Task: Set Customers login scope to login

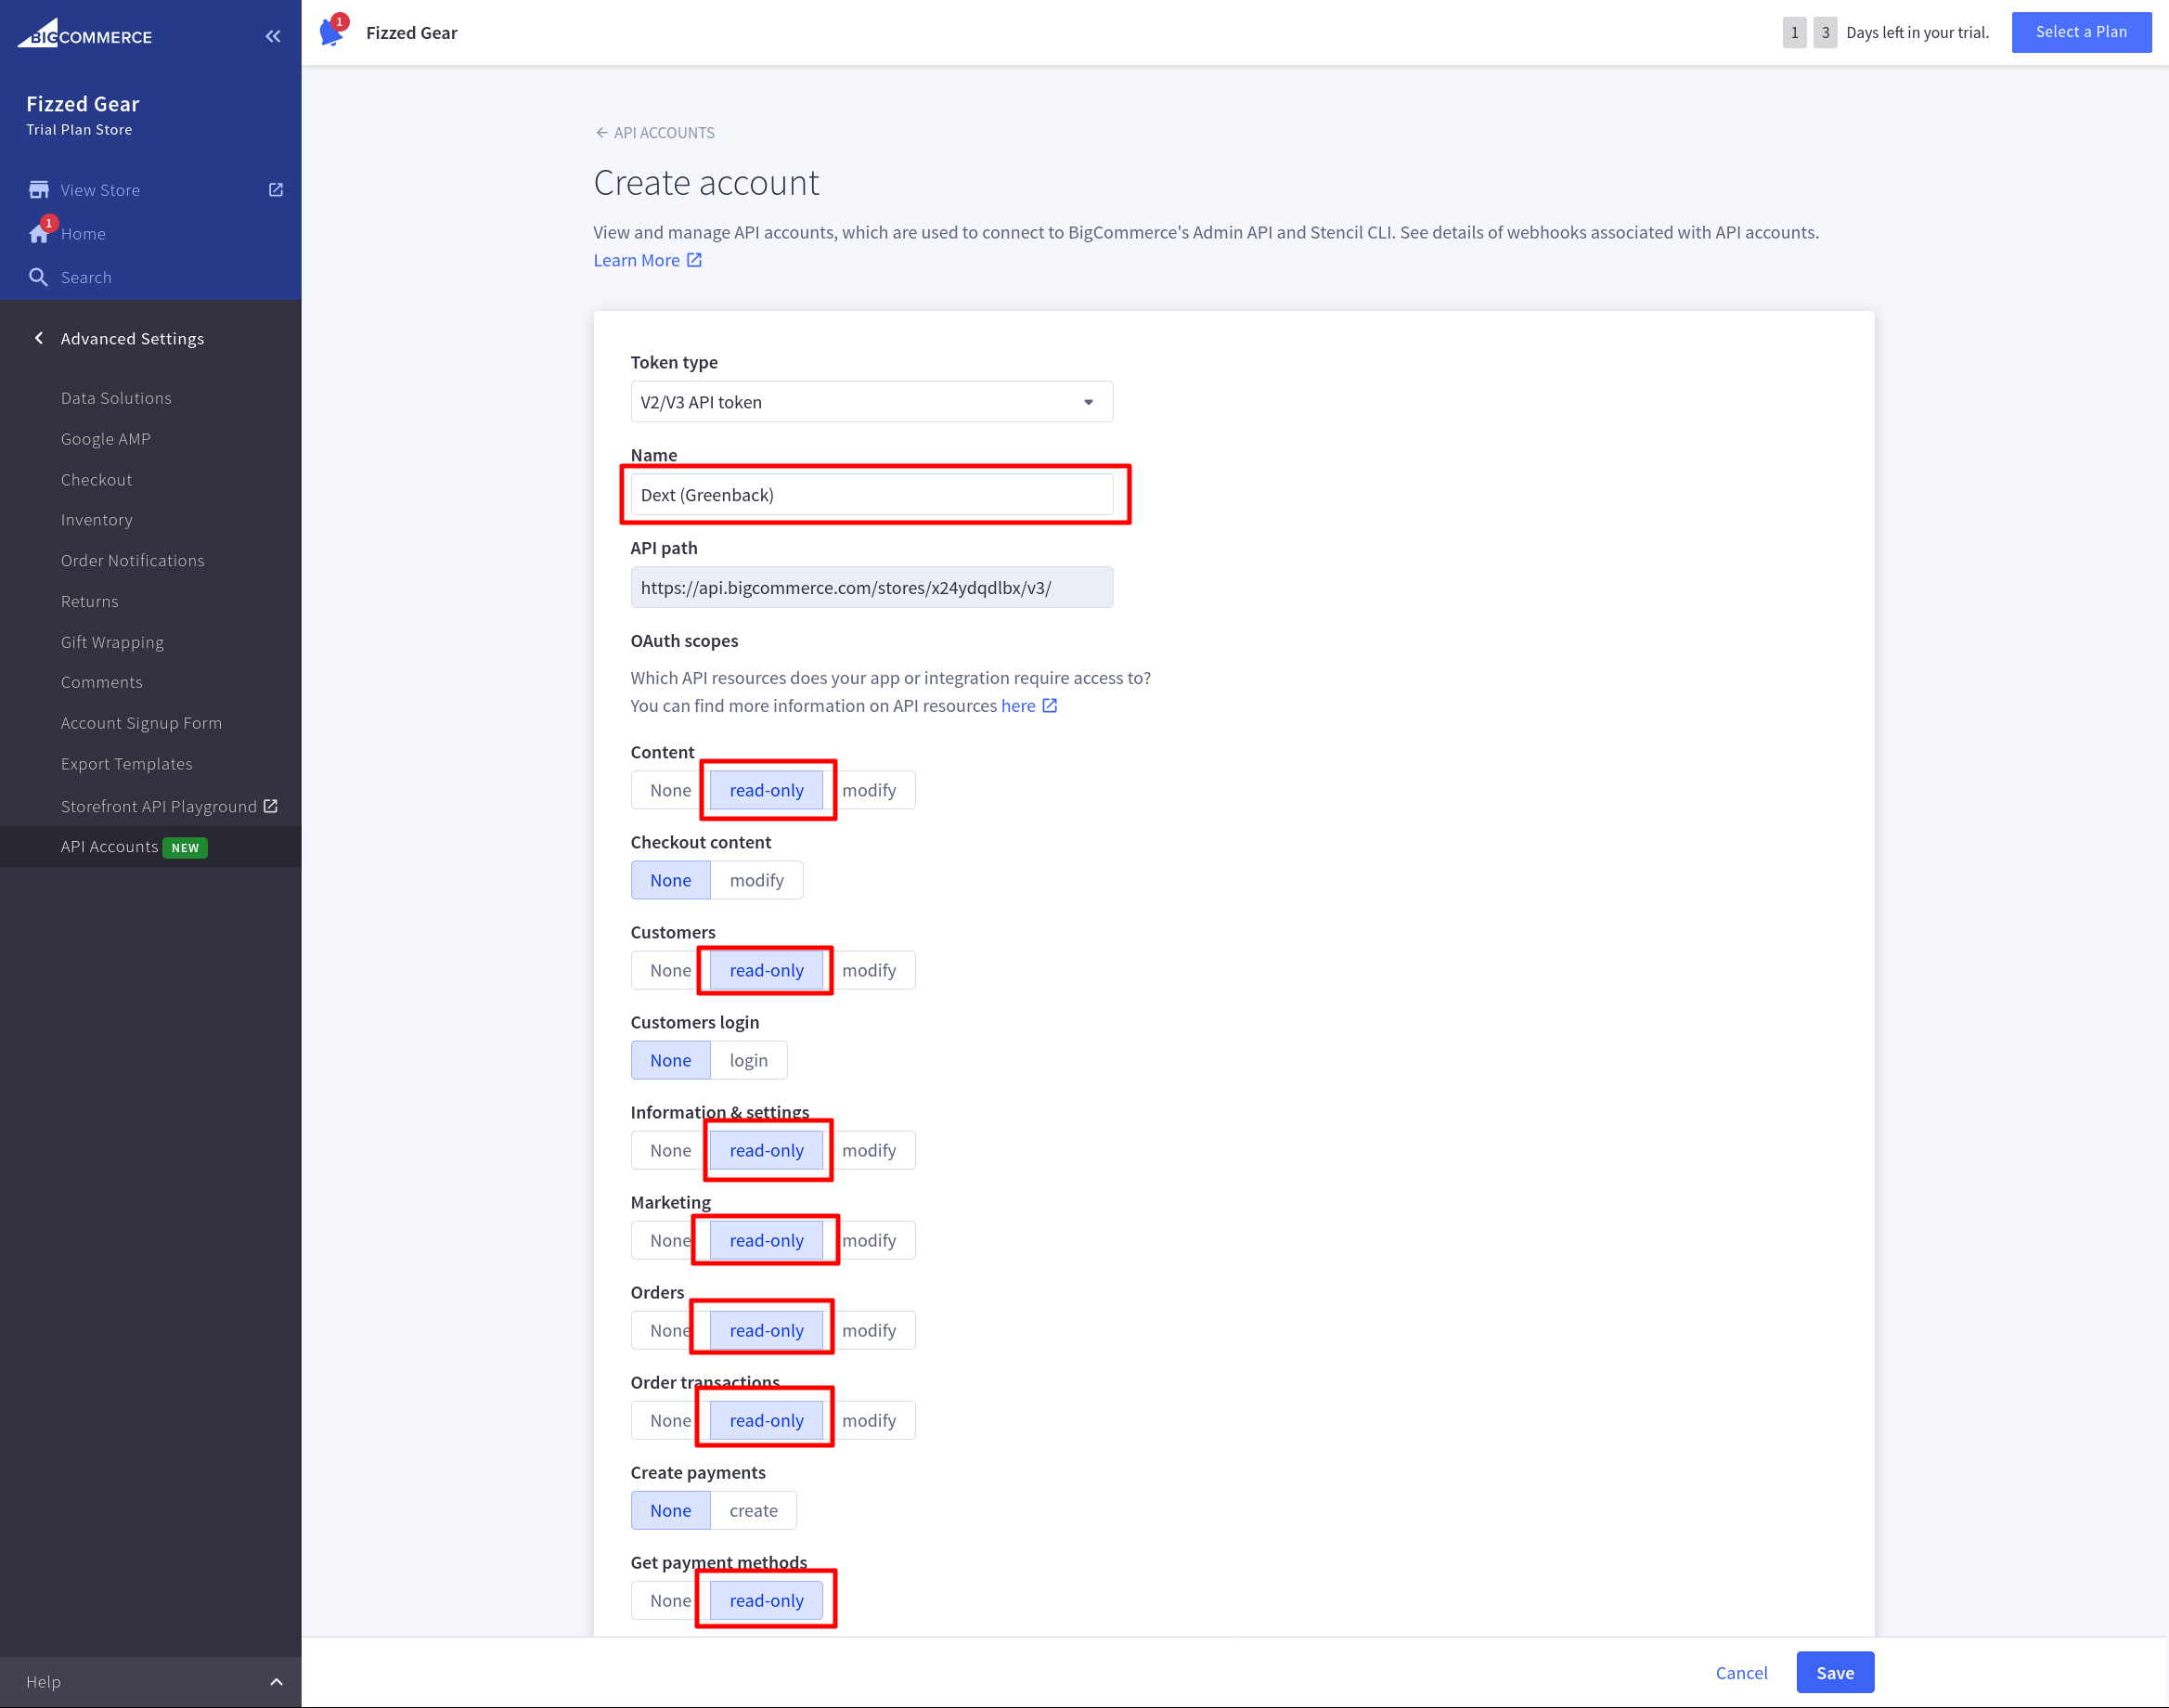Action: (x=748, y=1060)
